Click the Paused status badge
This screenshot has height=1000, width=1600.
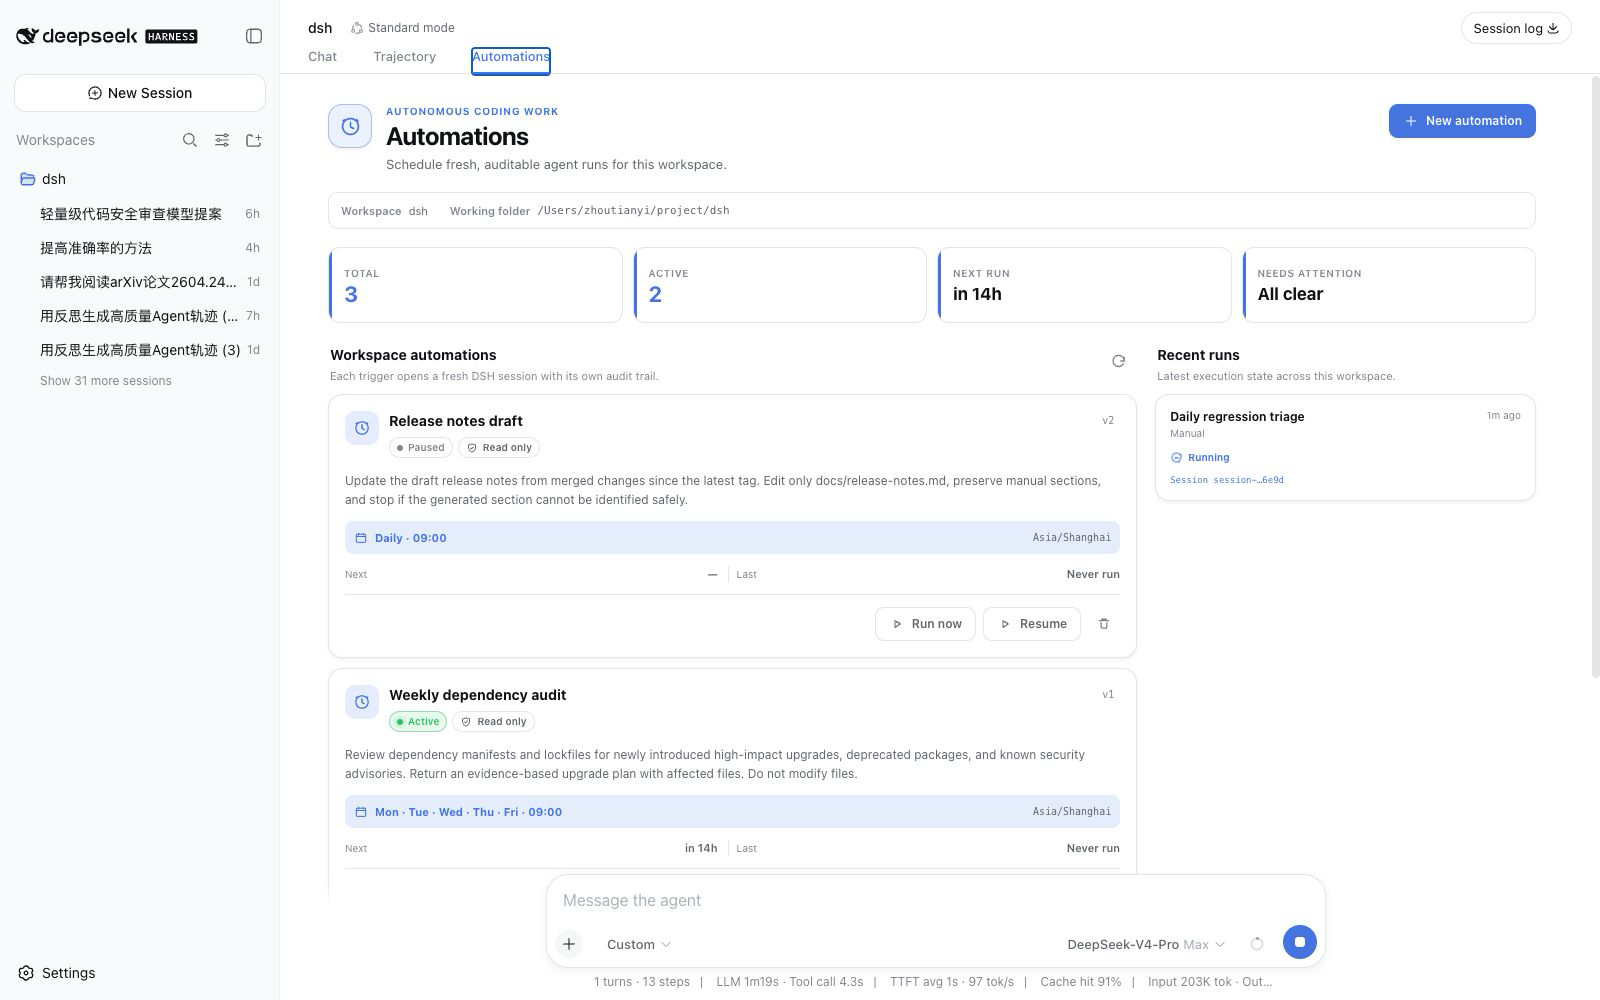click(421, 448)
